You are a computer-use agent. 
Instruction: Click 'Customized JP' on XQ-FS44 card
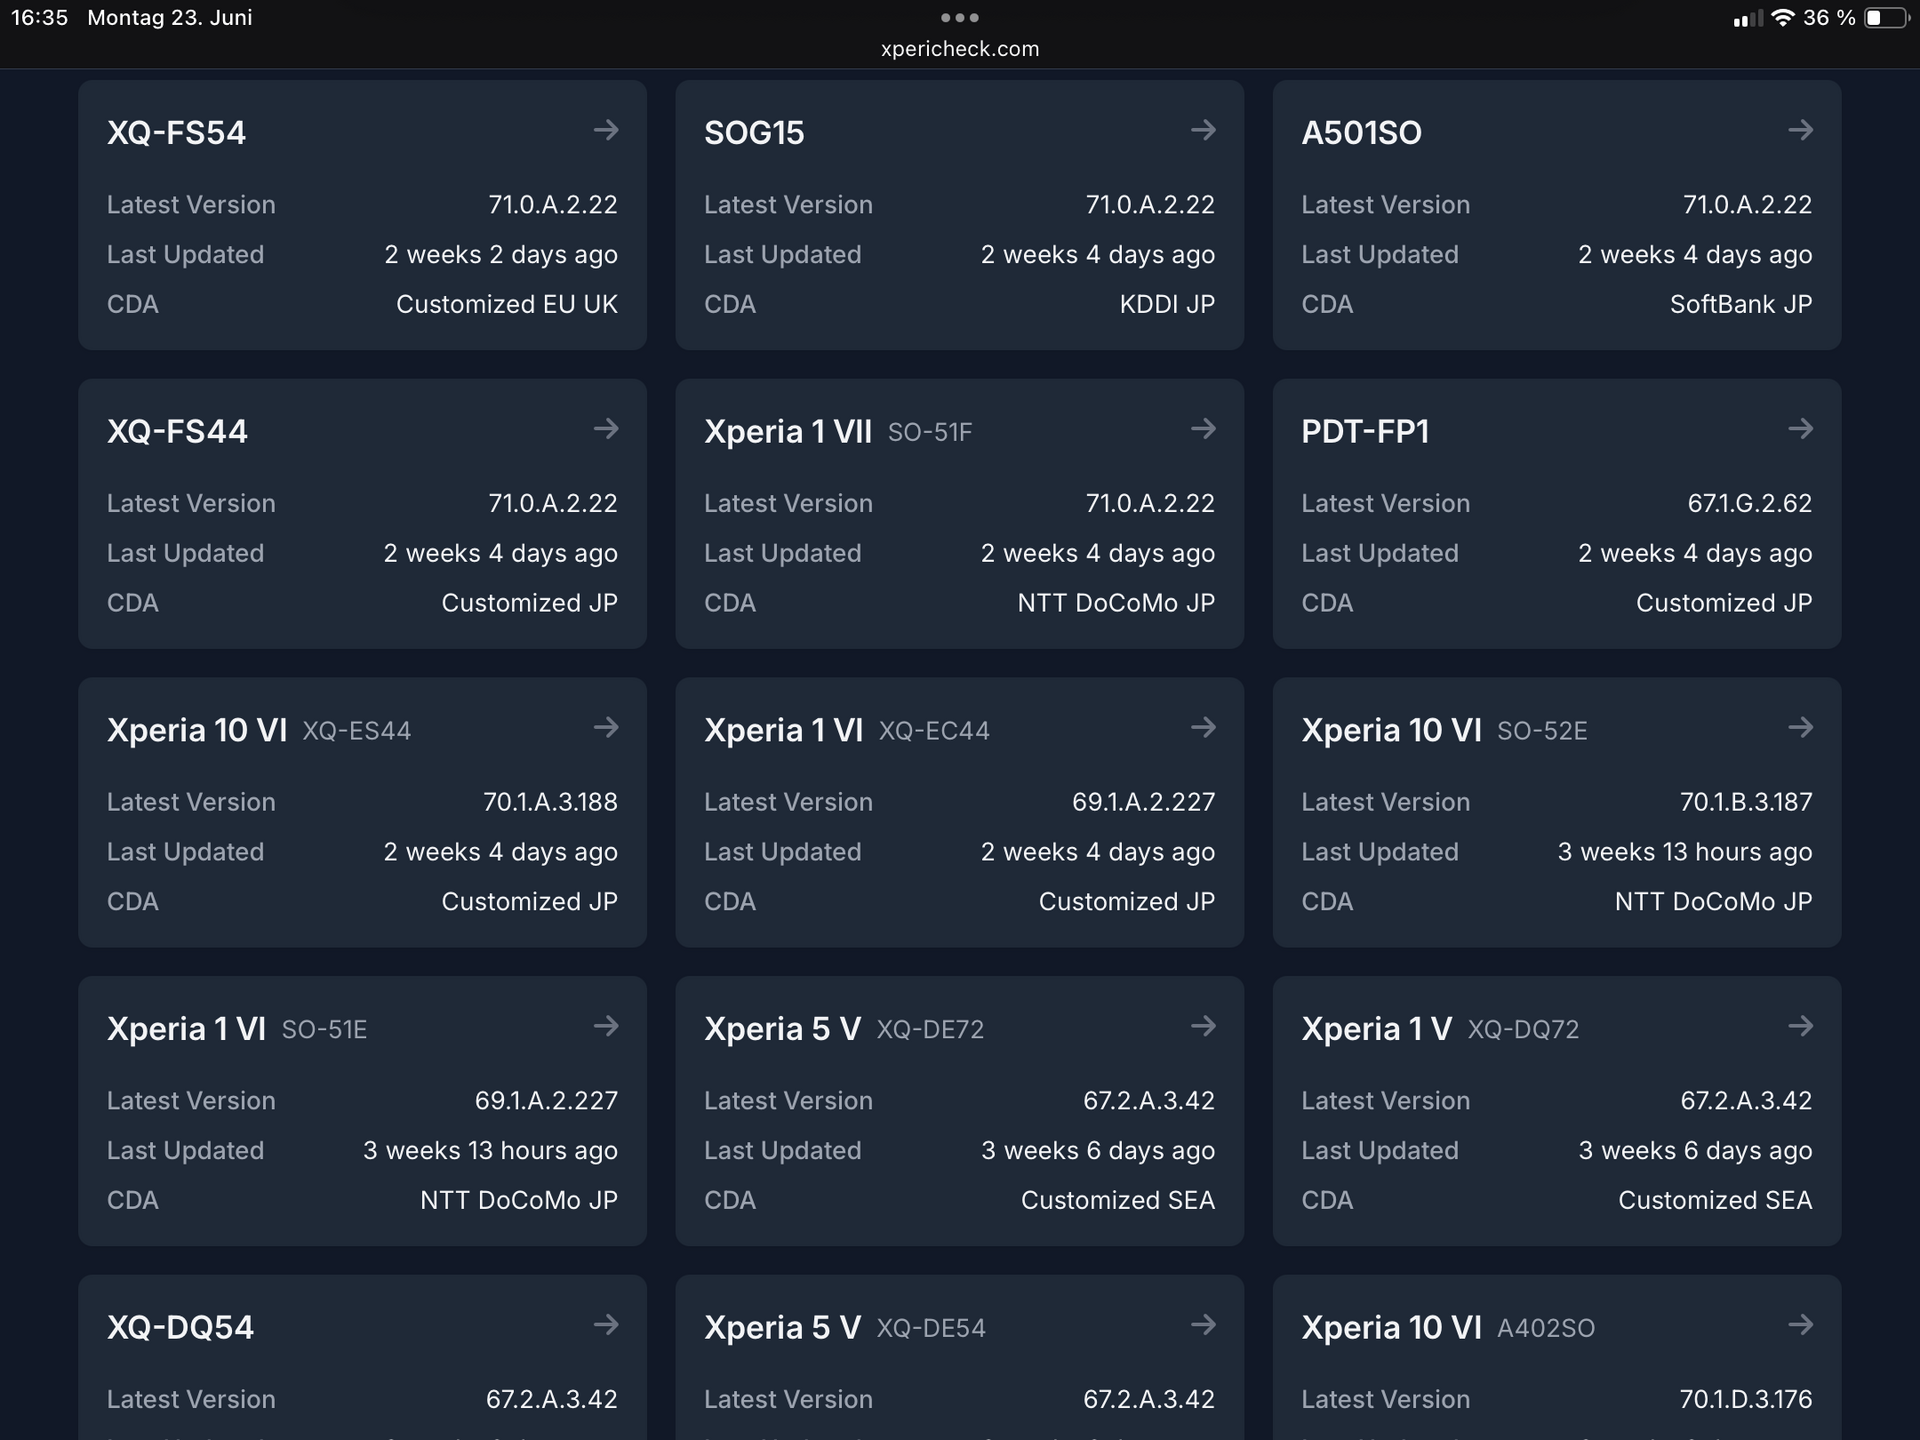pos(529,604)
